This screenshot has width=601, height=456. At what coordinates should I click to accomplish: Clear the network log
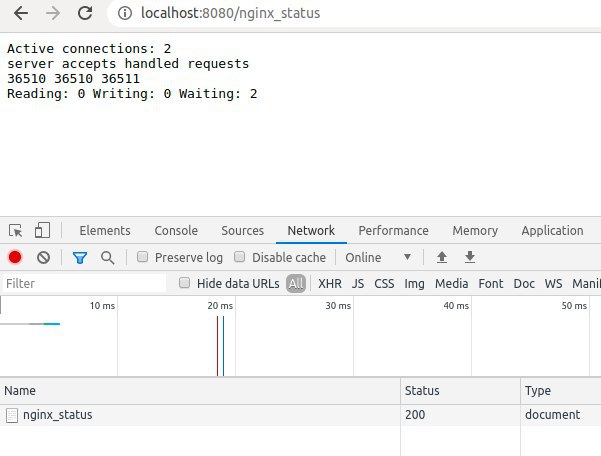(43, 257)
